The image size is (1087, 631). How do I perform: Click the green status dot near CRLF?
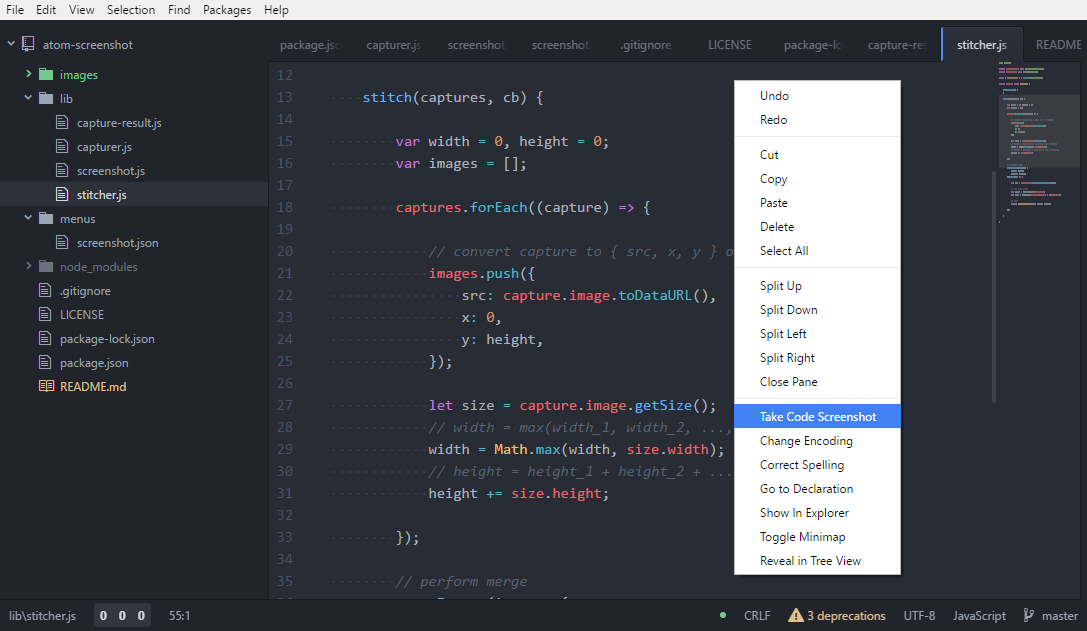tap(722, 616)
